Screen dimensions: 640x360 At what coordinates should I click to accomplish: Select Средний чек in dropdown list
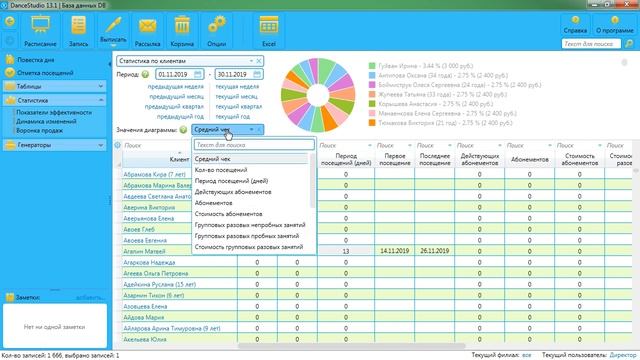(251, 159)
